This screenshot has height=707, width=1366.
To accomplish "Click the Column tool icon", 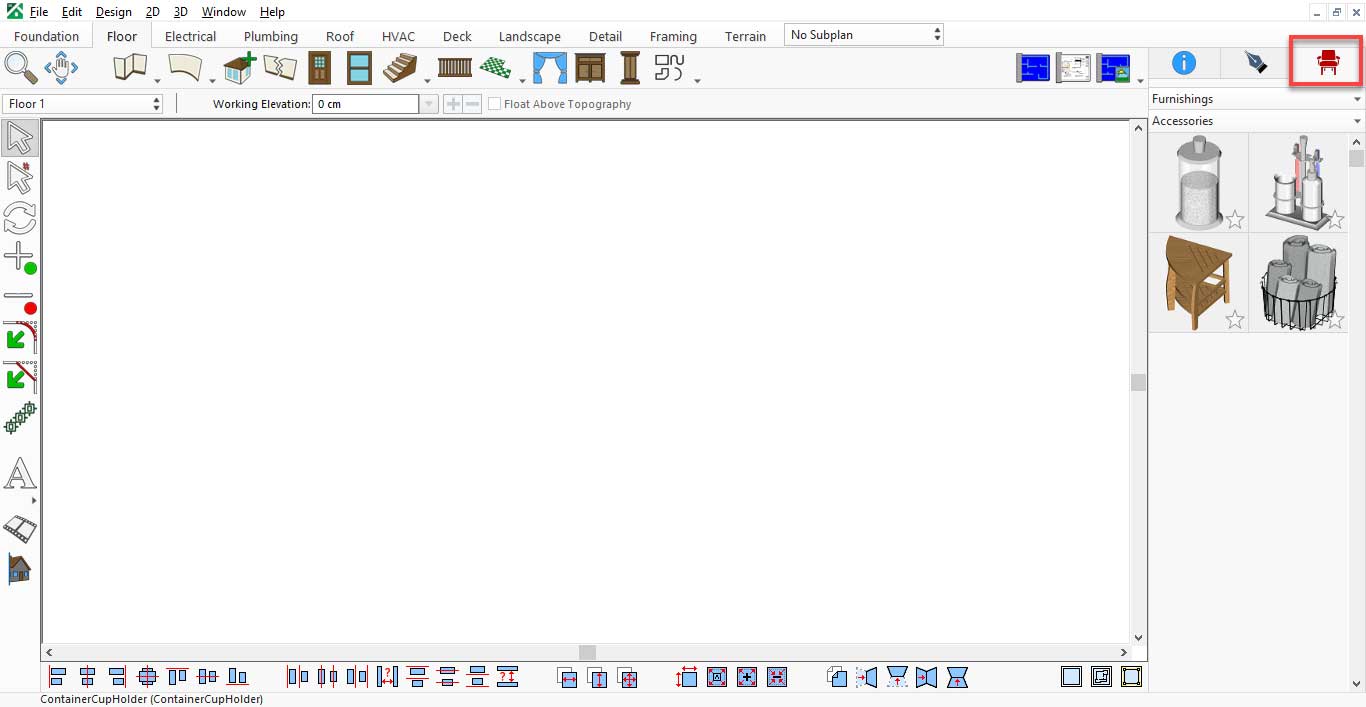I will [x=630, y=68].
